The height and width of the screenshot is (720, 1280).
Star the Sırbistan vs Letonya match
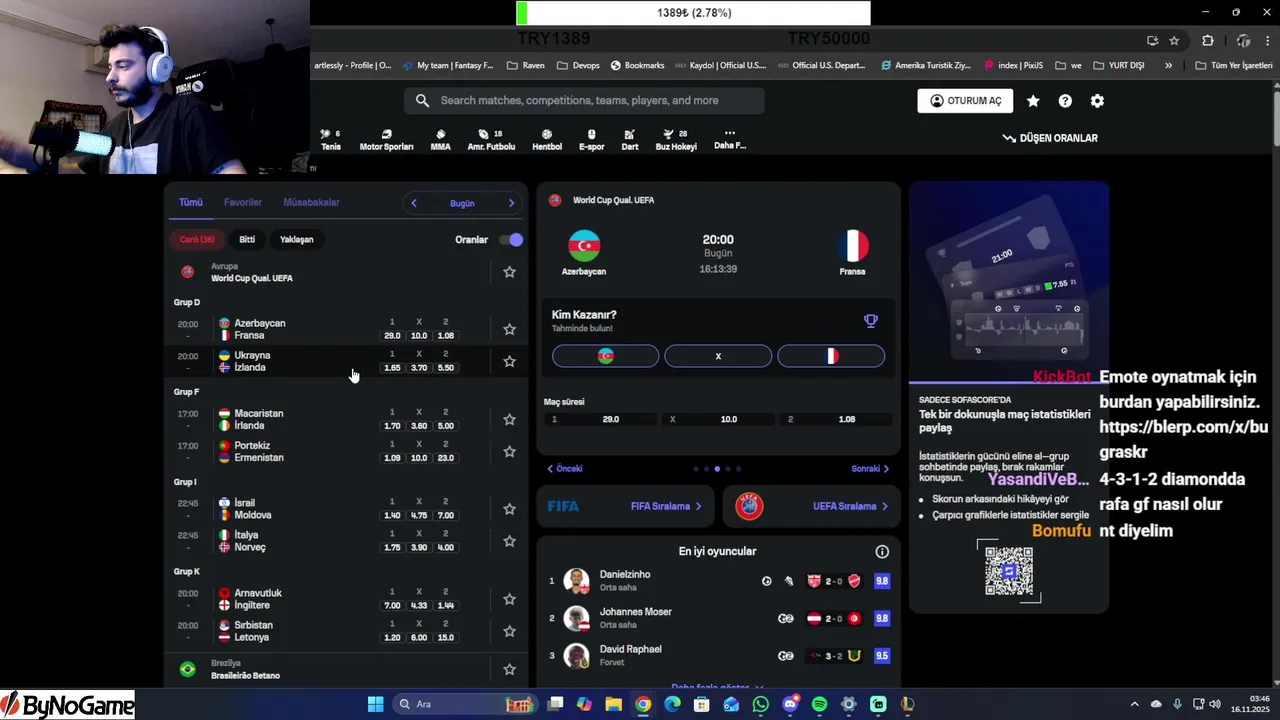(x=509, y=631)
